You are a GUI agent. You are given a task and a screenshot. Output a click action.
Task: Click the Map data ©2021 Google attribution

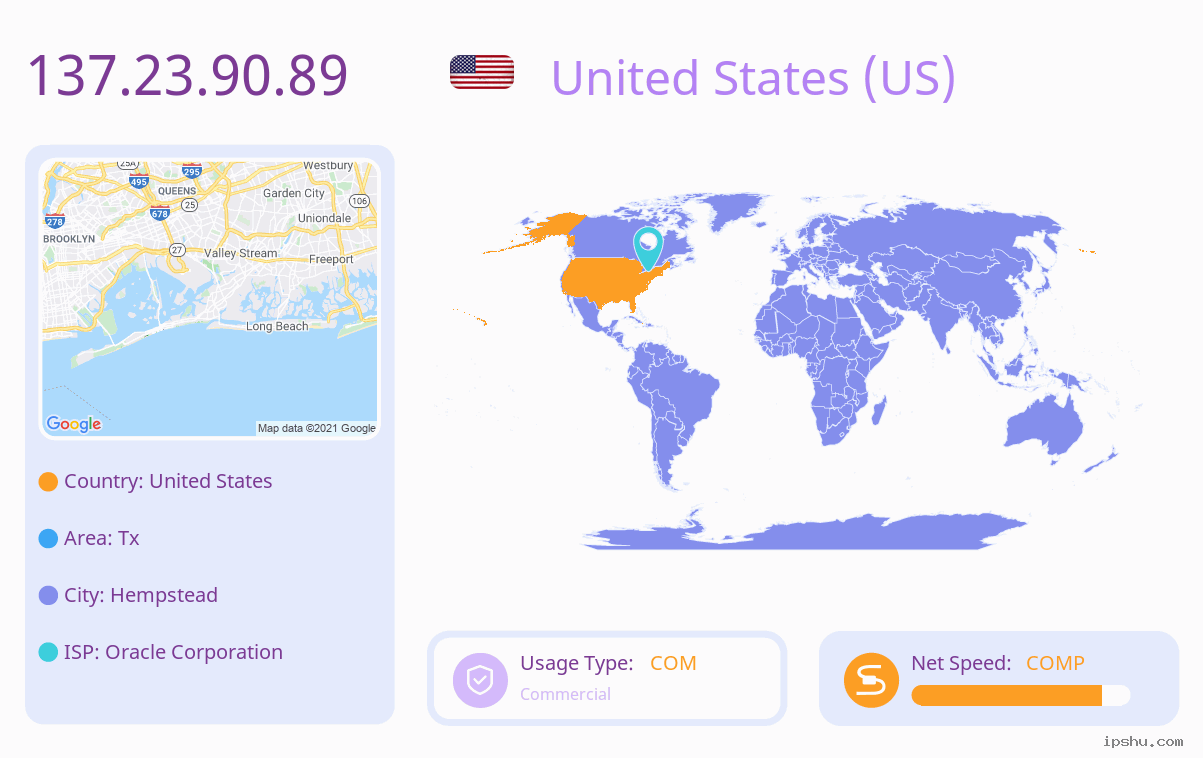tap(317, 428)
